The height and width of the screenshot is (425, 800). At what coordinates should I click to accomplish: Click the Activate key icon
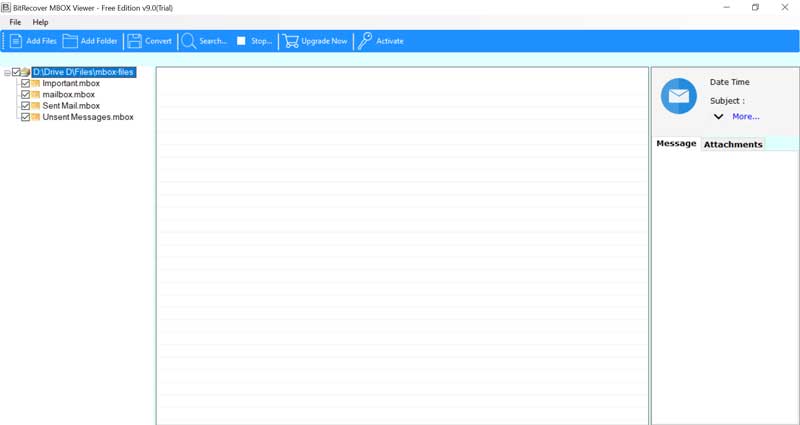pos(365,41)
